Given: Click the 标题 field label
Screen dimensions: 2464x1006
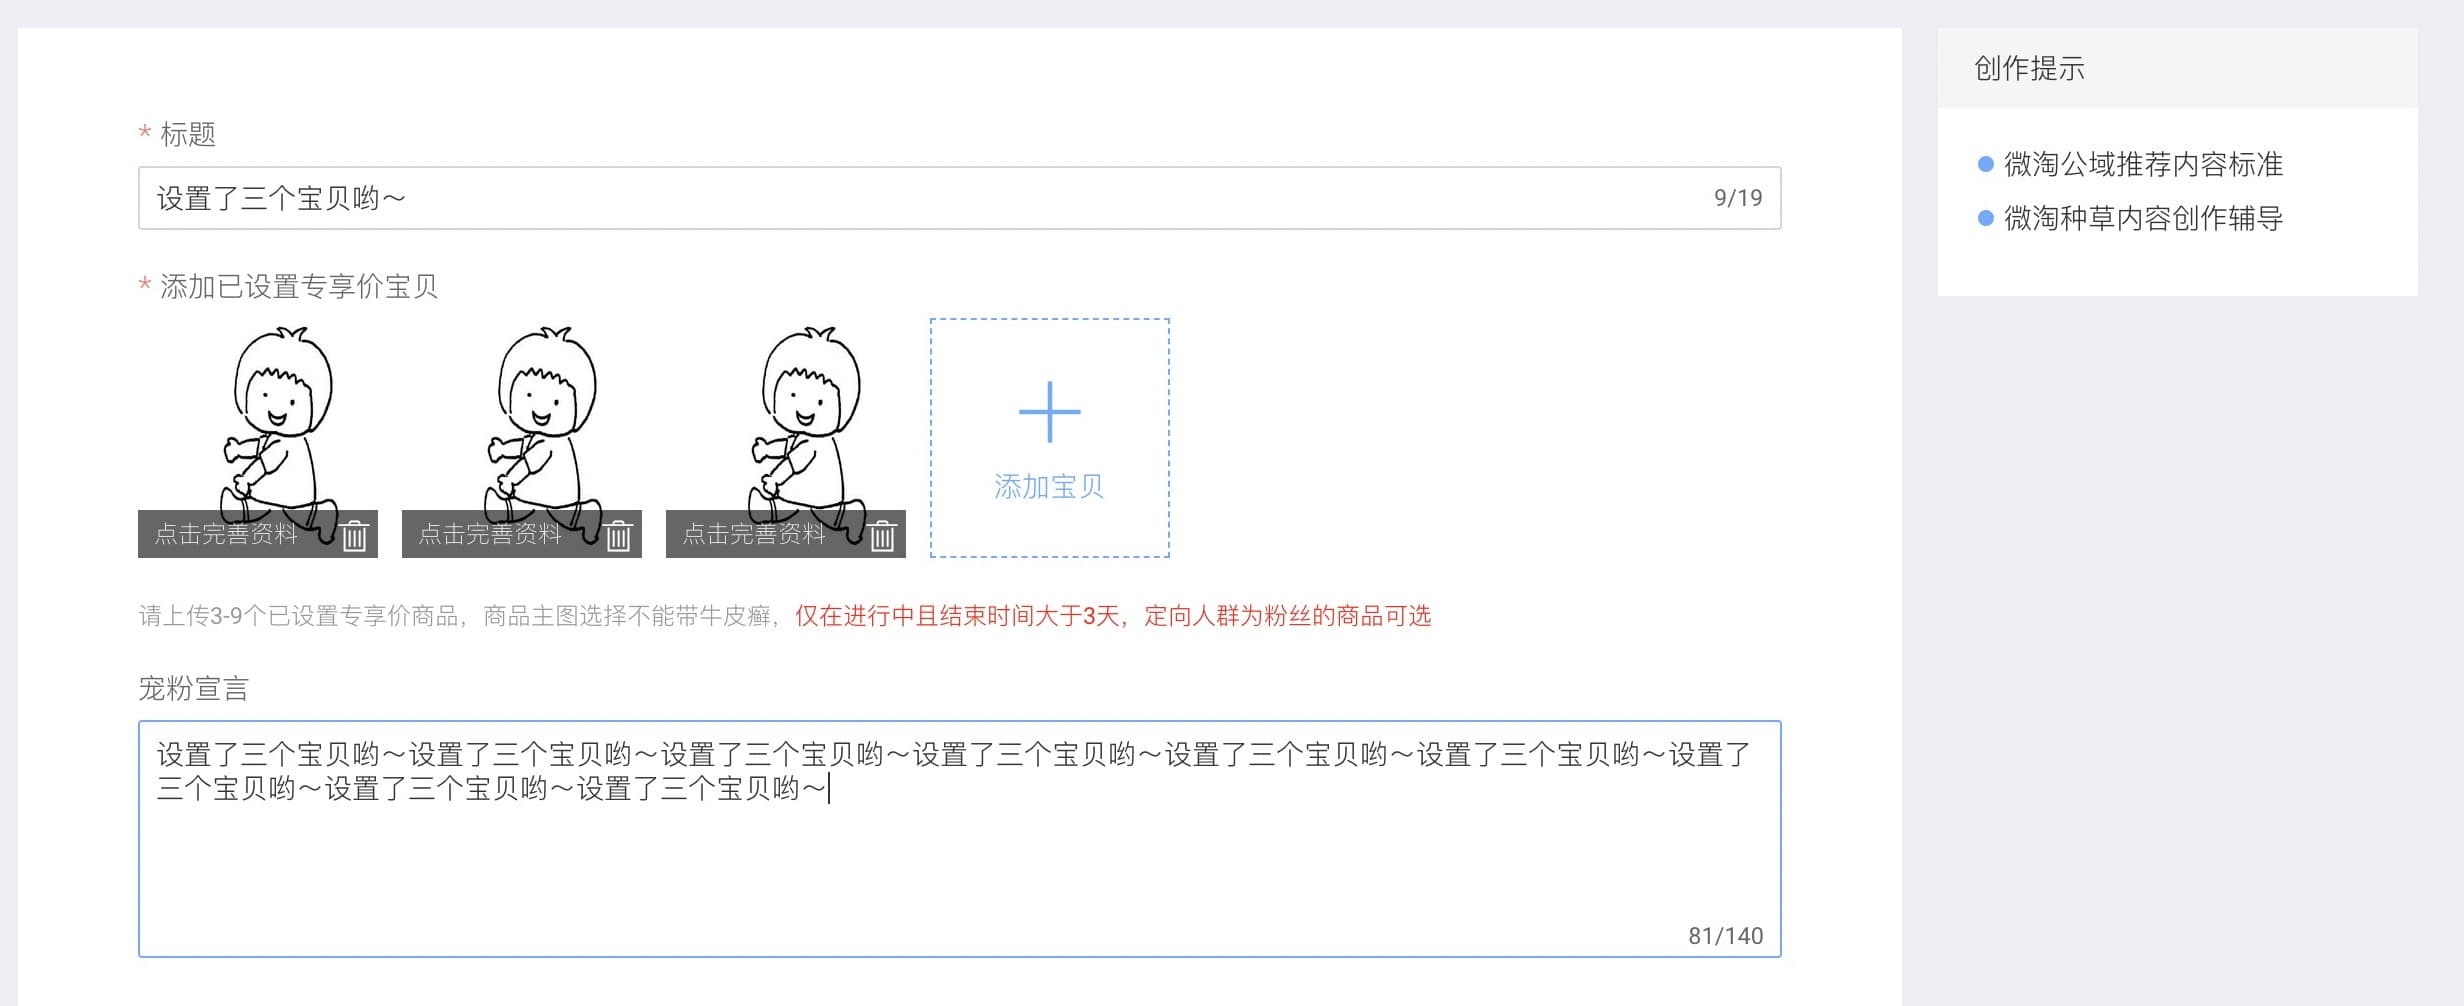Looking at the screenshot, I should [x=188, y=134].
